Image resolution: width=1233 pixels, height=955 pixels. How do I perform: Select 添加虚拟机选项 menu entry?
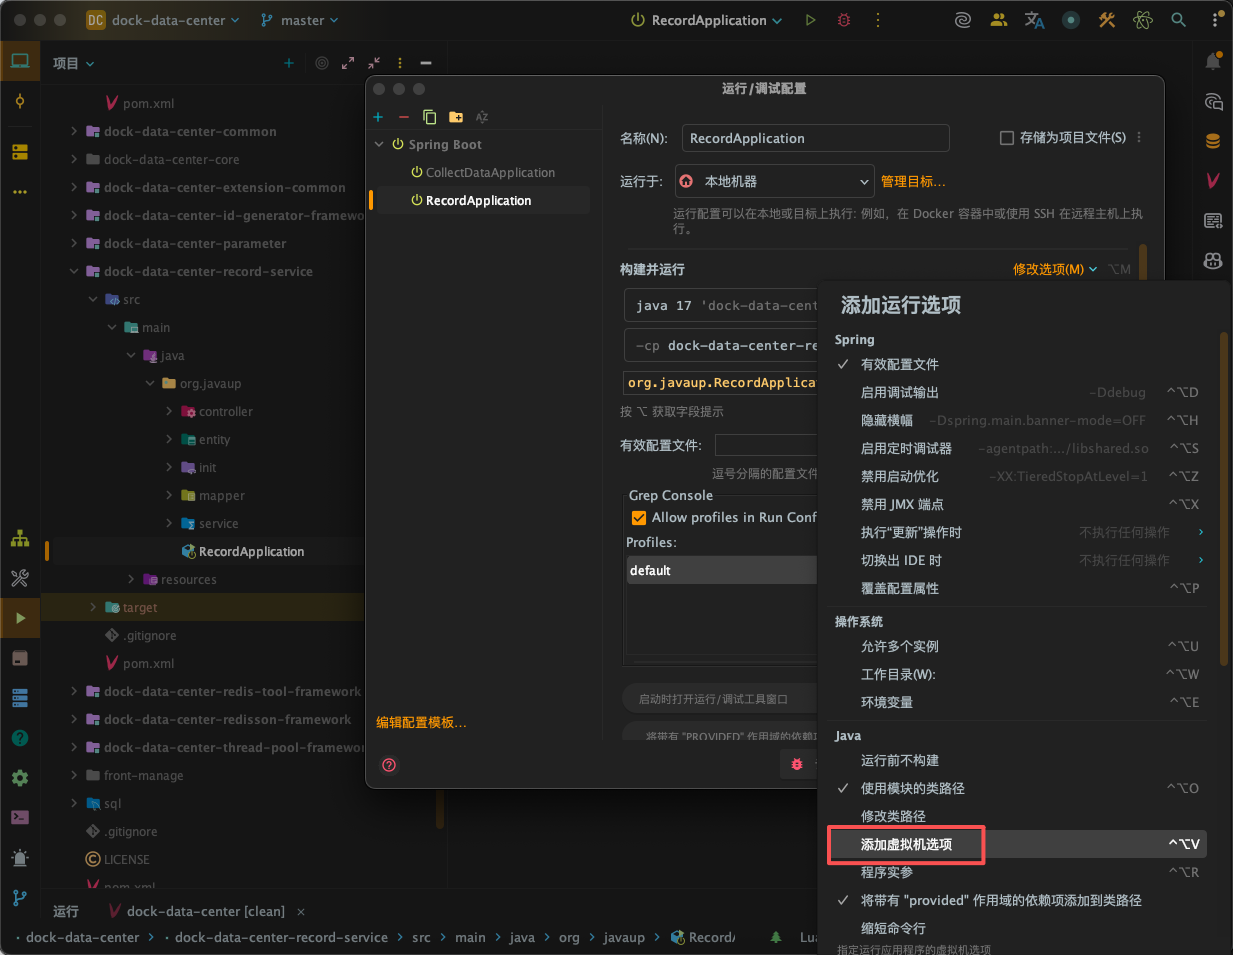[x=906, y=844]
